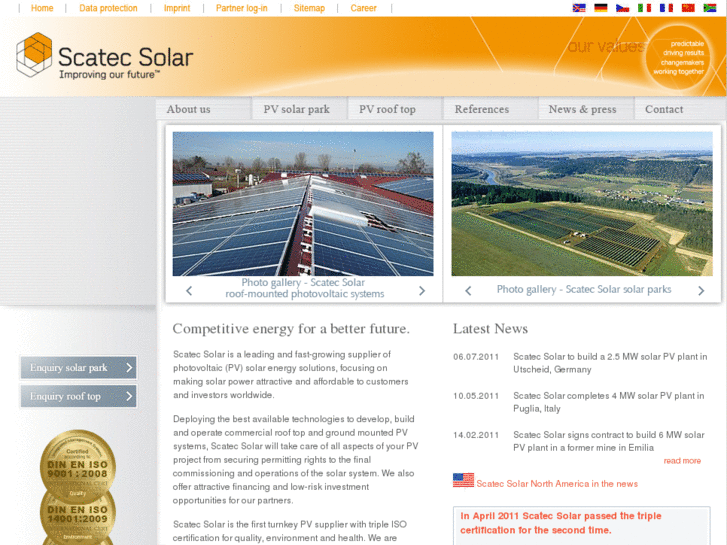
Task: Choose the Czech flag language
Action: point(623,8)
